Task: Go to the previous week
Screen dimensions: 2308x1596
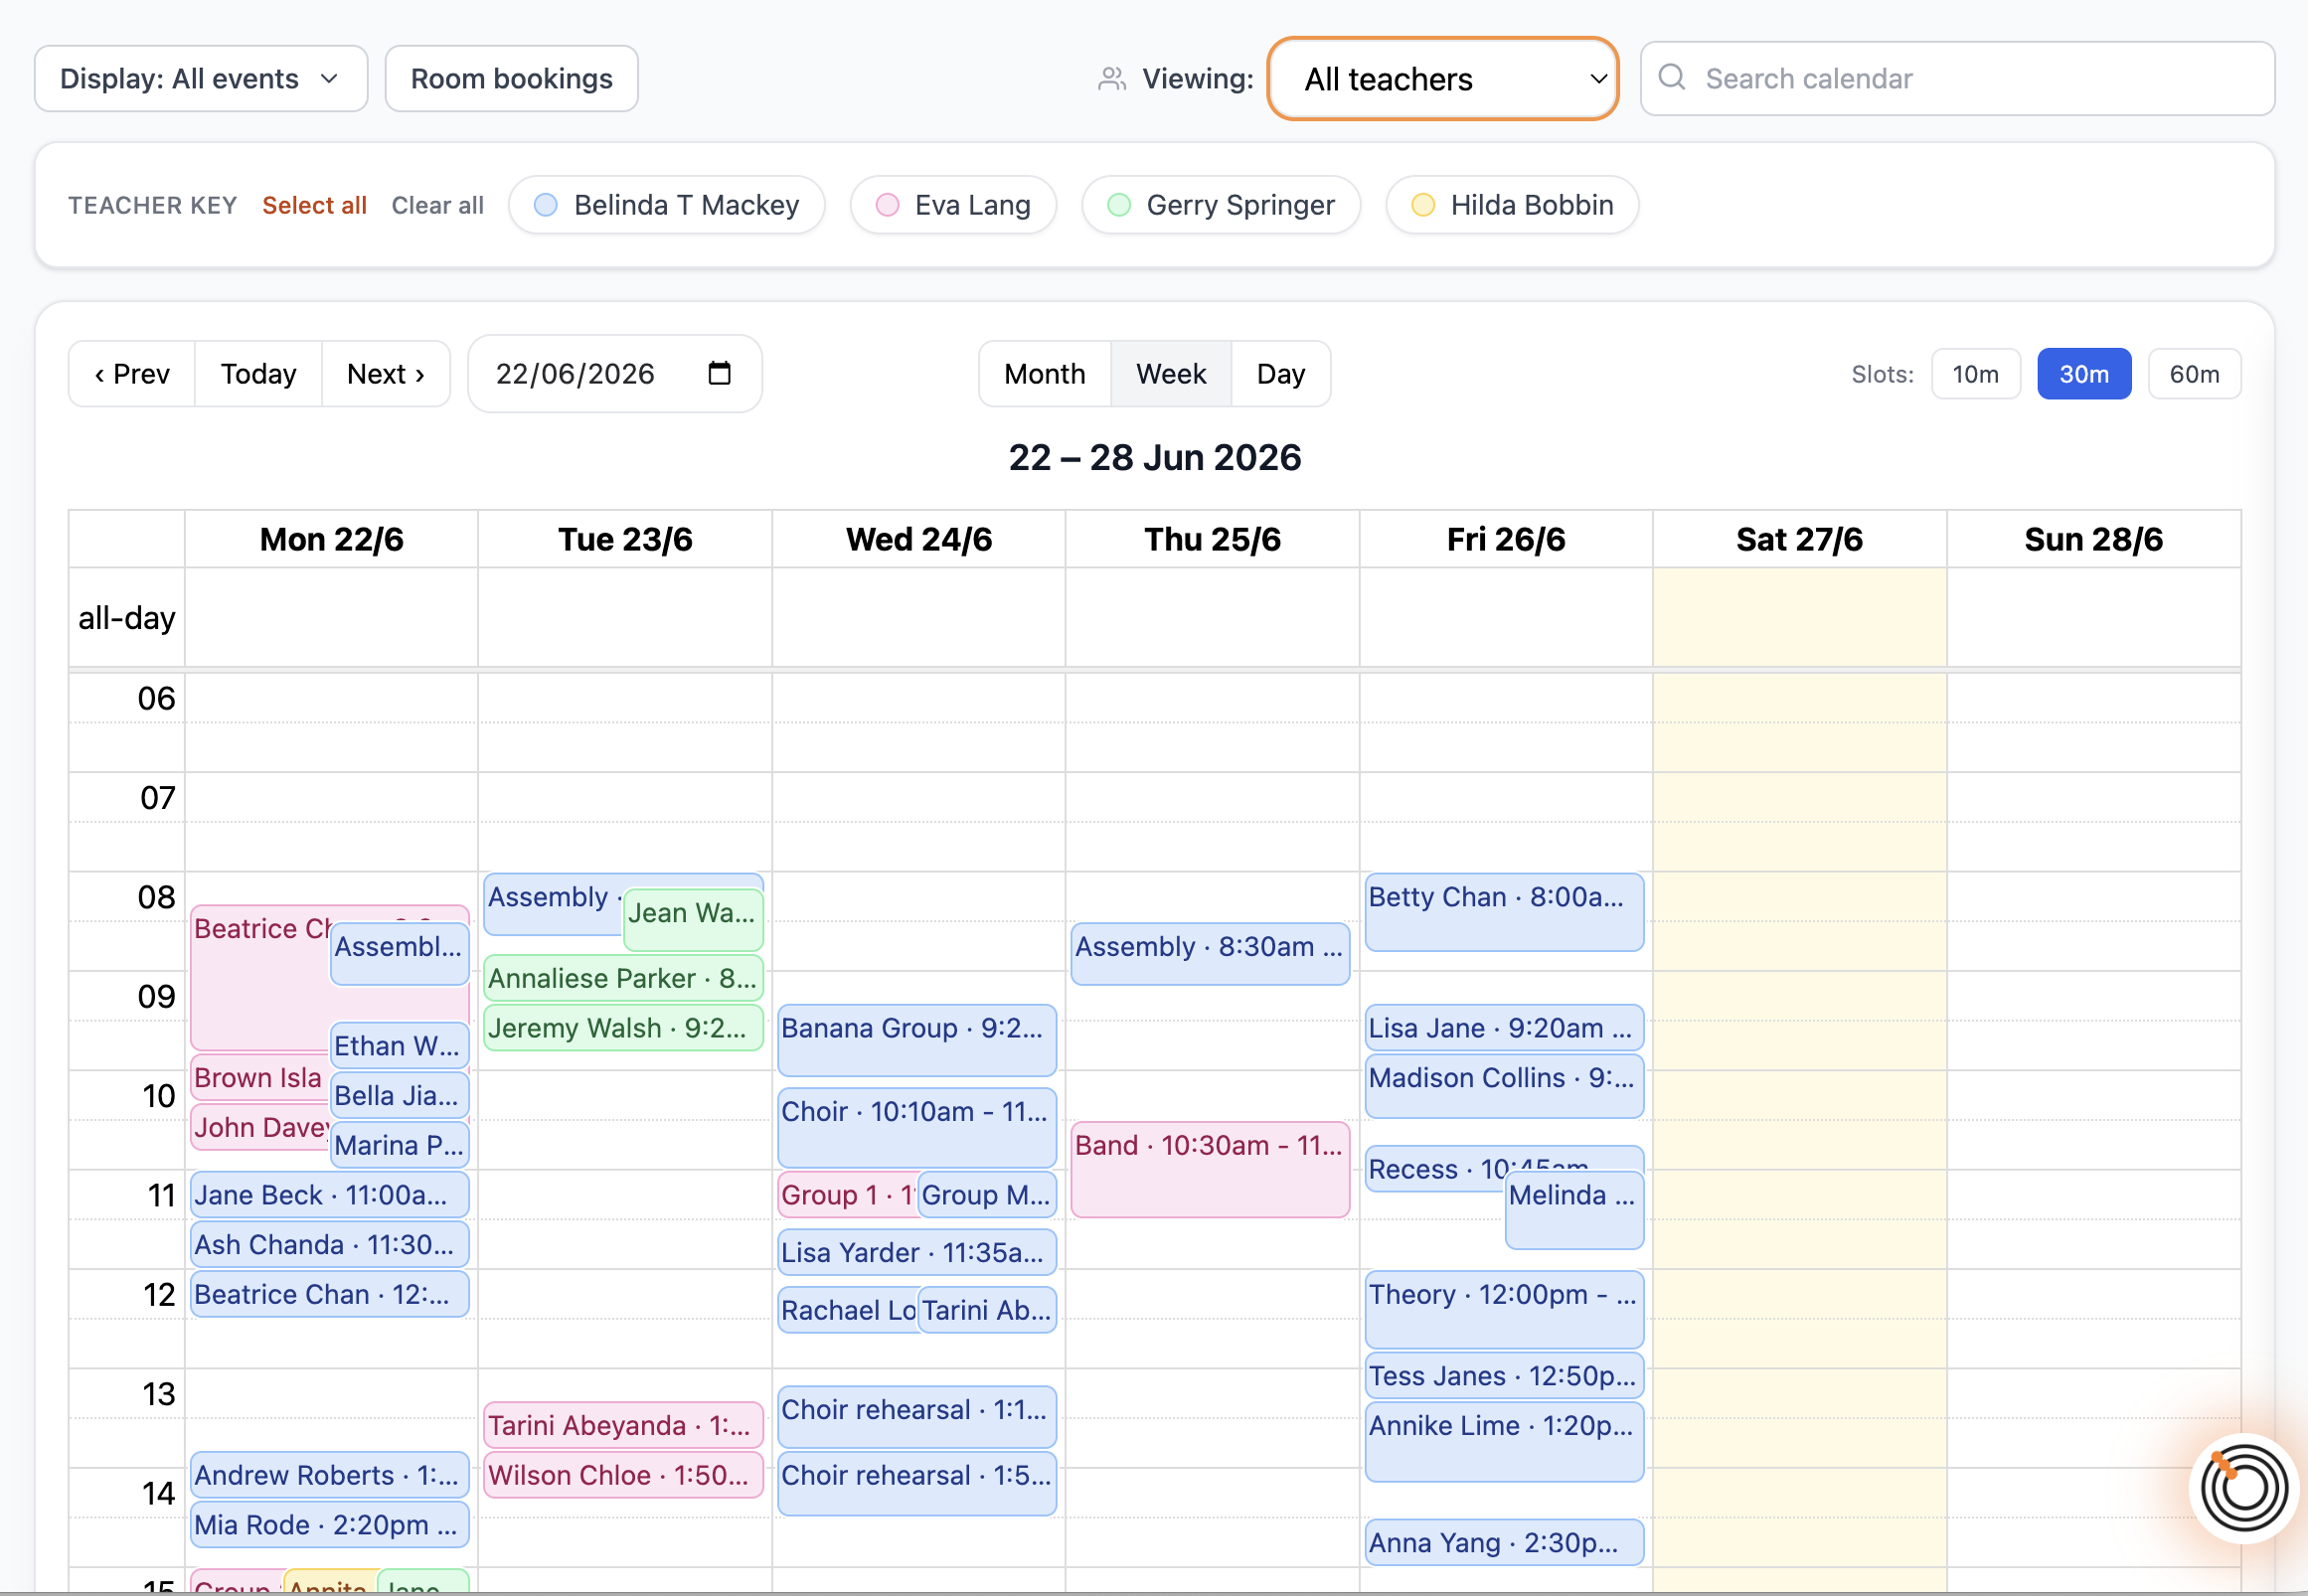Action: click(132, 374)
